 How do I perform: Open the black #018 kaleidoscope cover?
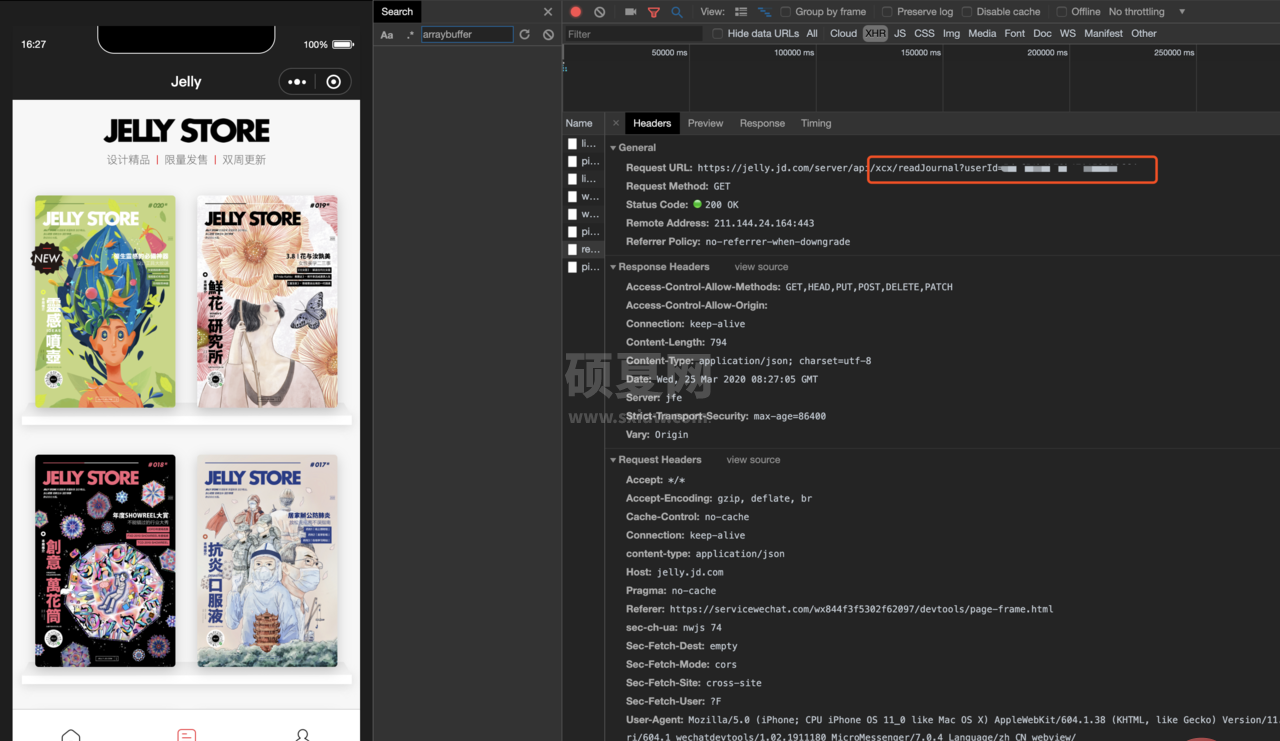[105, 561]
